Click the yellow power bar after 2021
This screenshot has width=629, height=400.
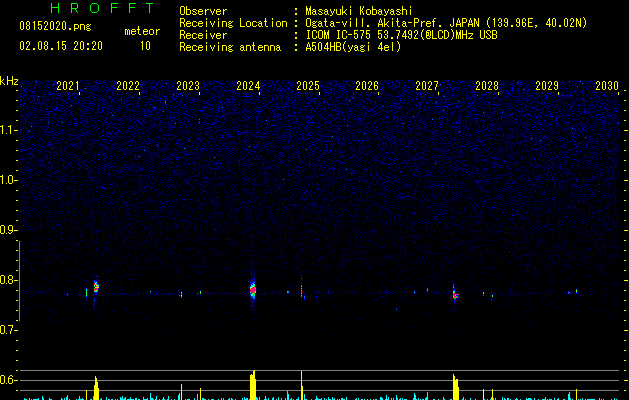click(96, 388)
